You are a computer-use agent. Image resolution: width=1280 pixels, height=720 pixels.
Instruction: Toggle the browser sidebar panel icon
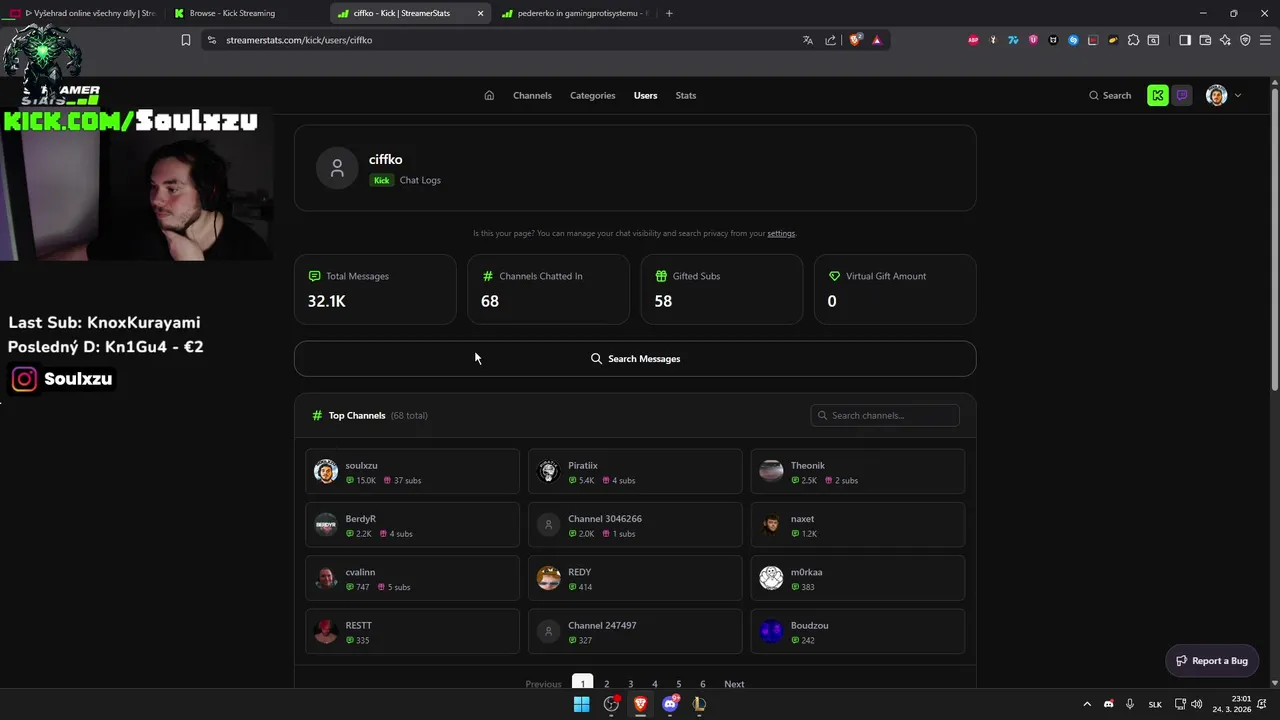coord(1185,40)
